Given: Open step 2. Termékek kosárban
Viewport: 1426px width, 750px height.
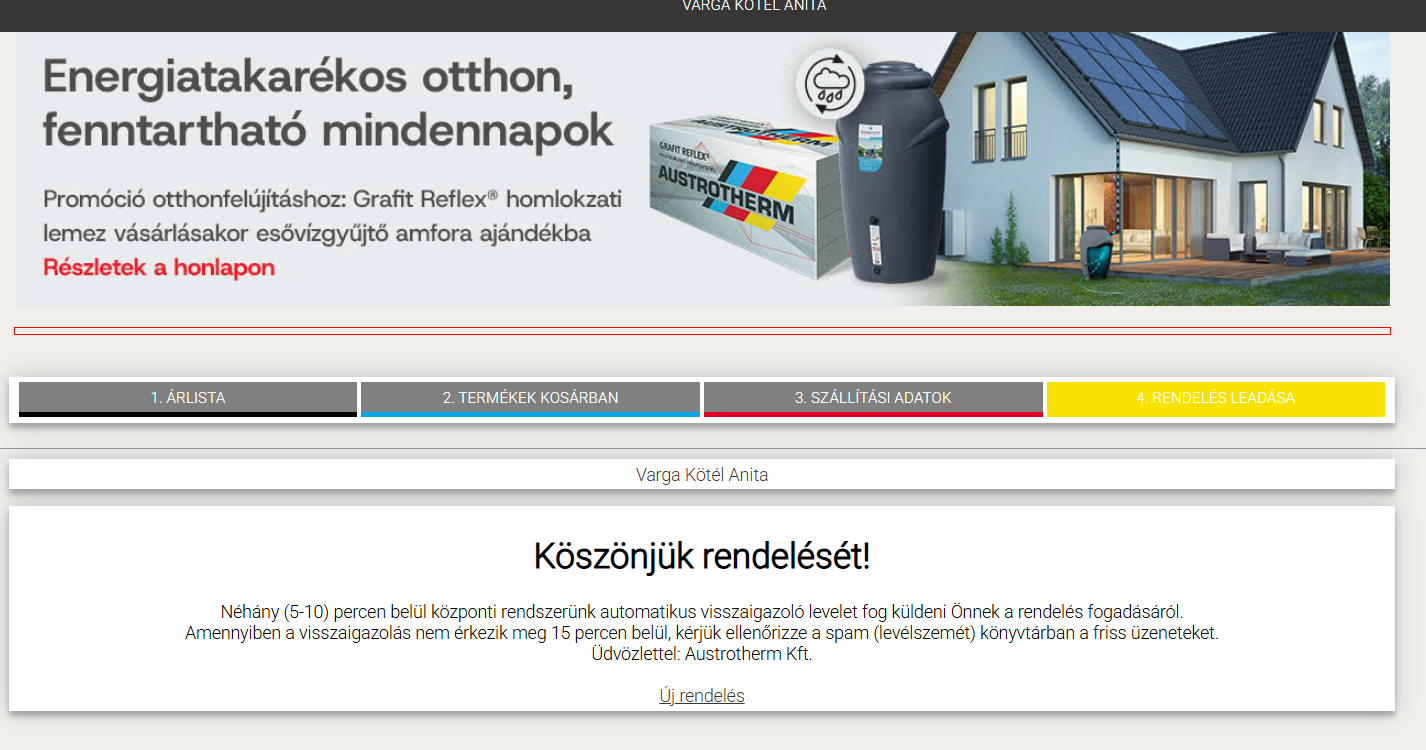Looking at the screenshot, I should (530, 398).
